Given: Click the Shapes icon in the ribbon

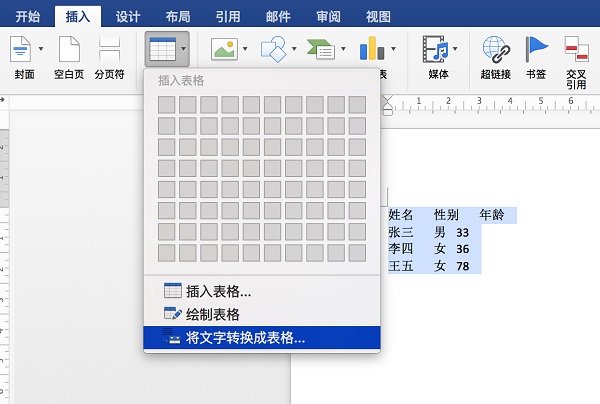Looking at the screenshot, I should click(x=273, y=48).
